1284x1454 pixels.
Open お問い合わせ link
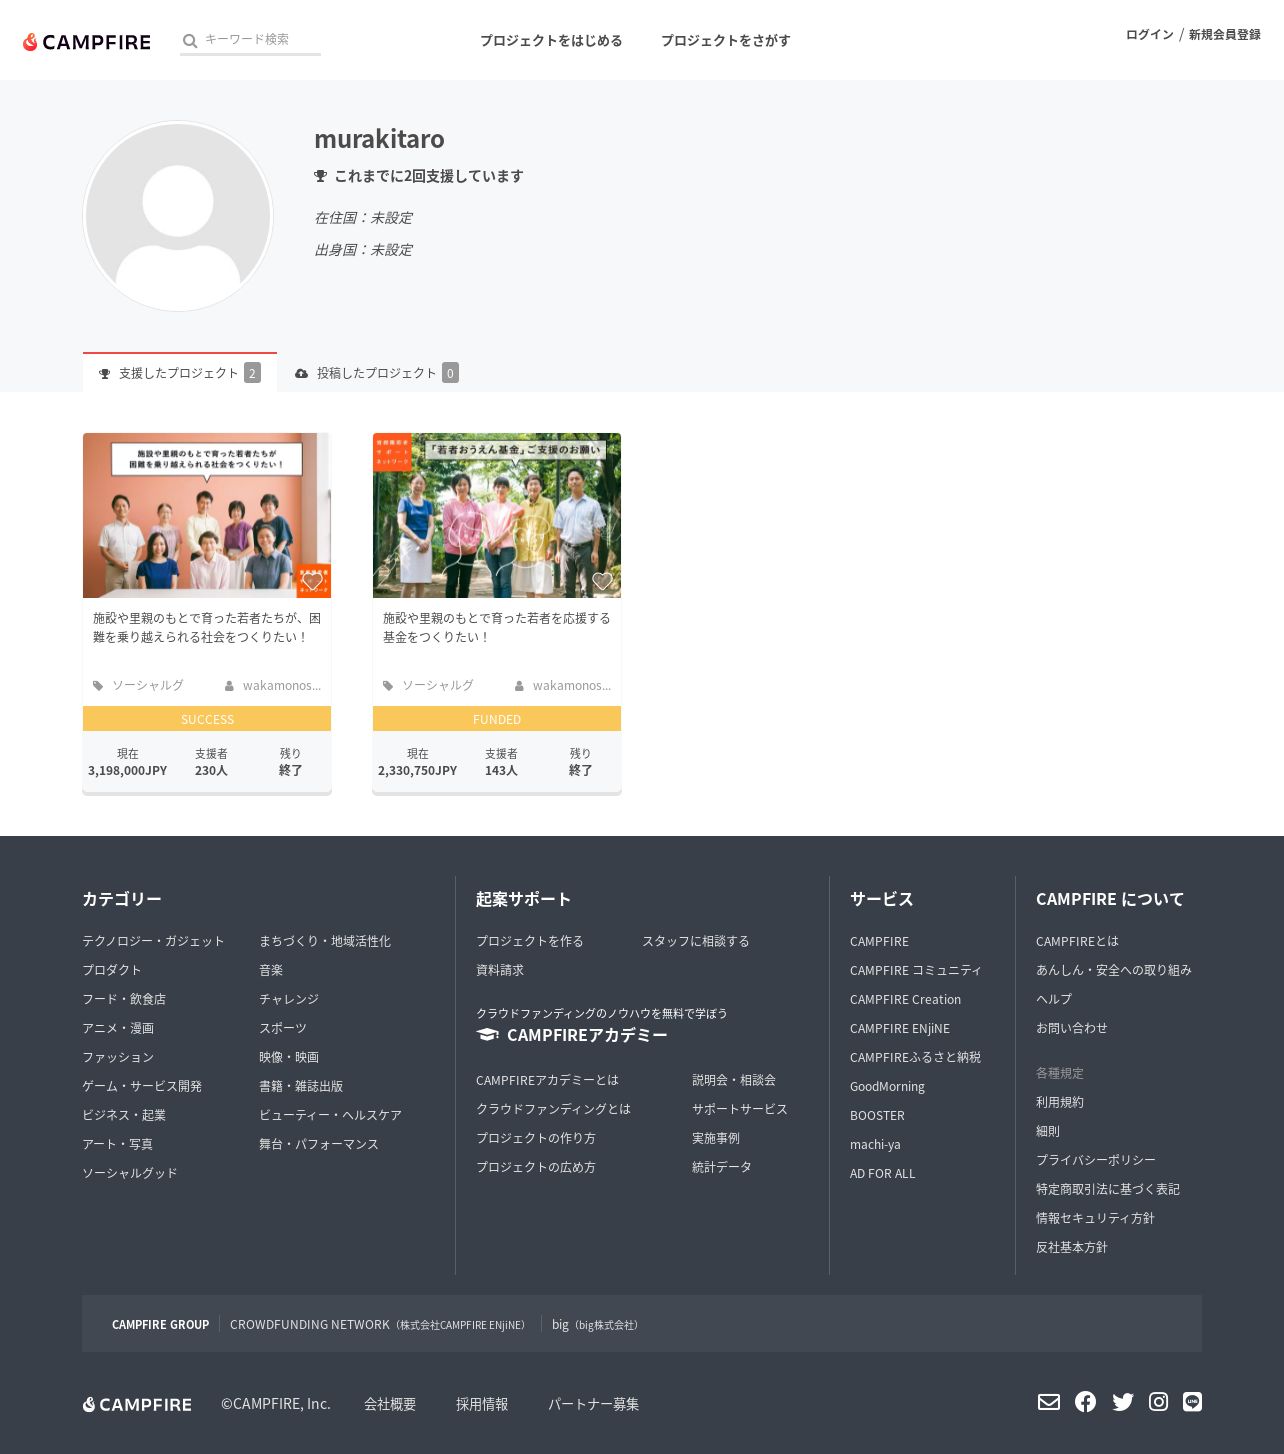1072,1028
